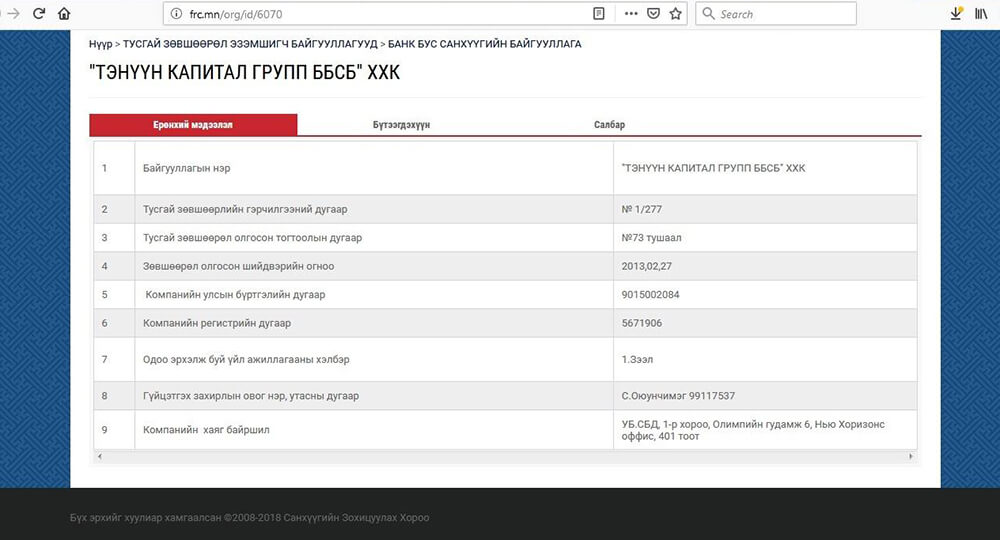
Task: Open ТУСГАЙ ЗӨВШӨӨРӨЛ ЭЗЭМШИГЧ БАЙГУУЛЛАГУУД breadcrumb
Action: (250, 44)
